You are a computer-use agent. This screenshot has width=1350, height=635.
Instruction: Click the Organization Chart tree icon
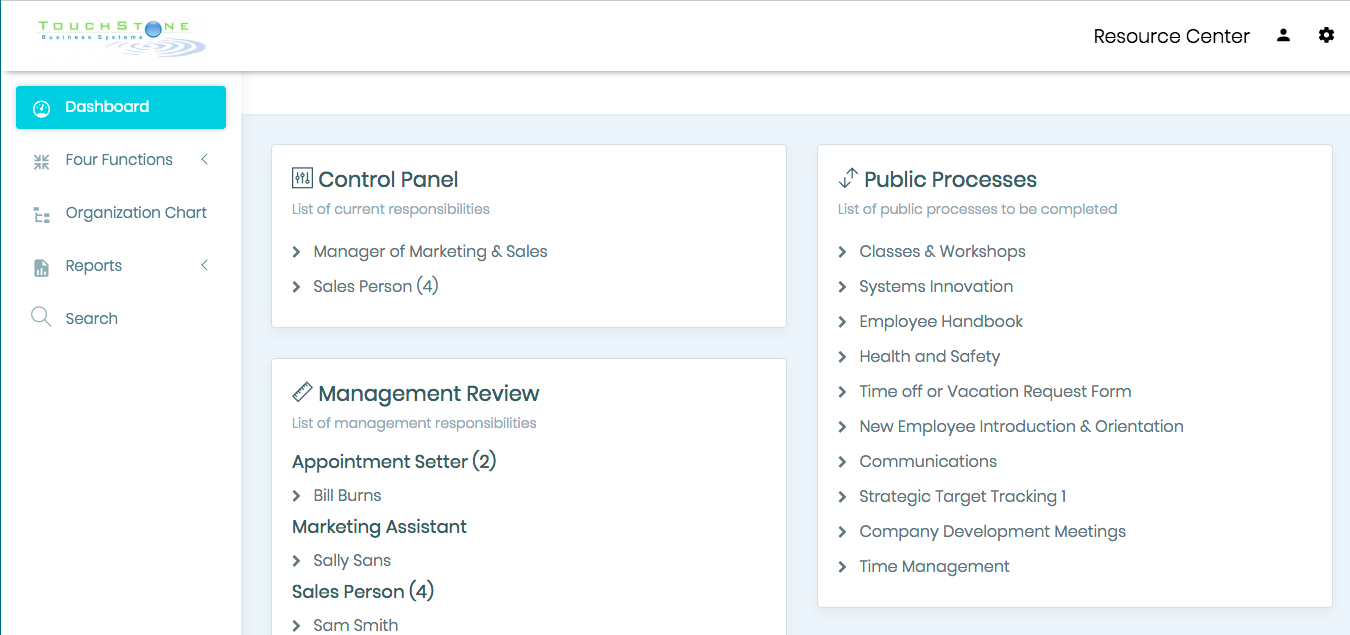click(x=41, y=214)
